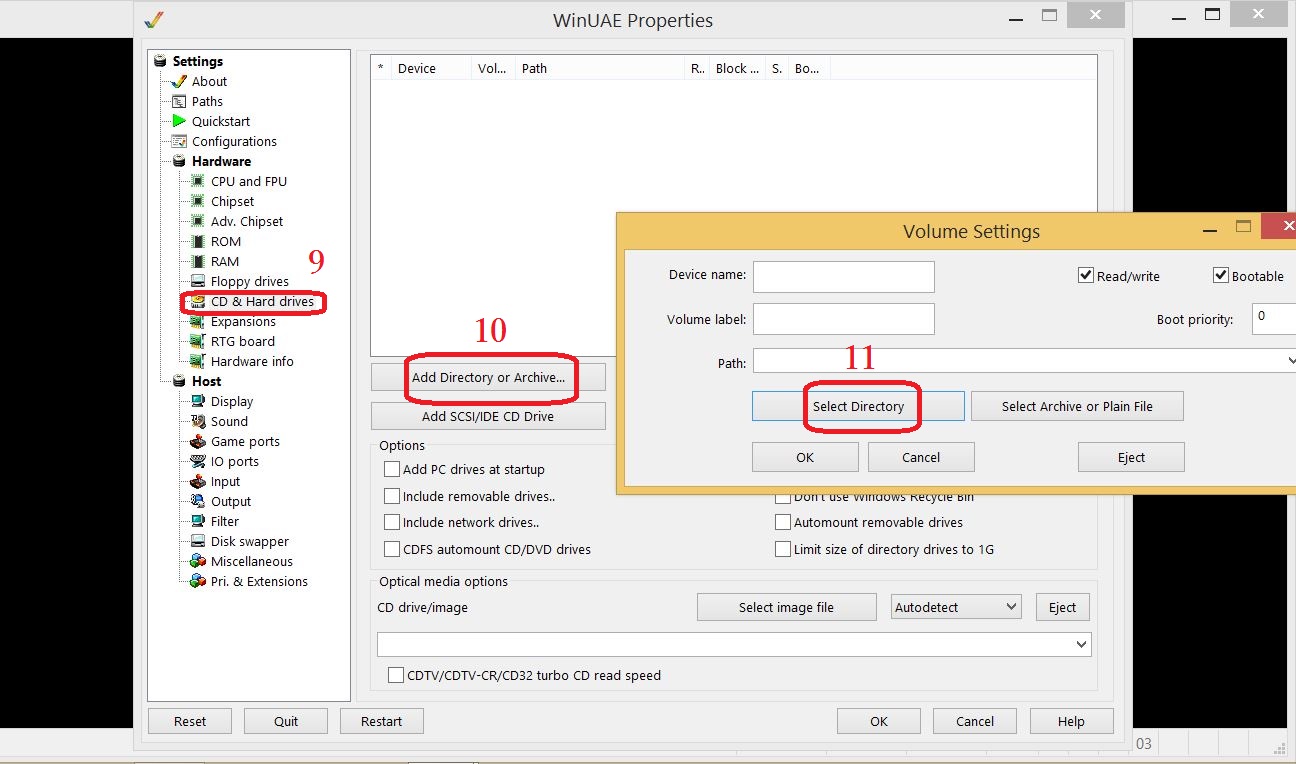Click the Block column header
Image resolution: width=1296 pixels, height=764 pixels.
point(737,68)
